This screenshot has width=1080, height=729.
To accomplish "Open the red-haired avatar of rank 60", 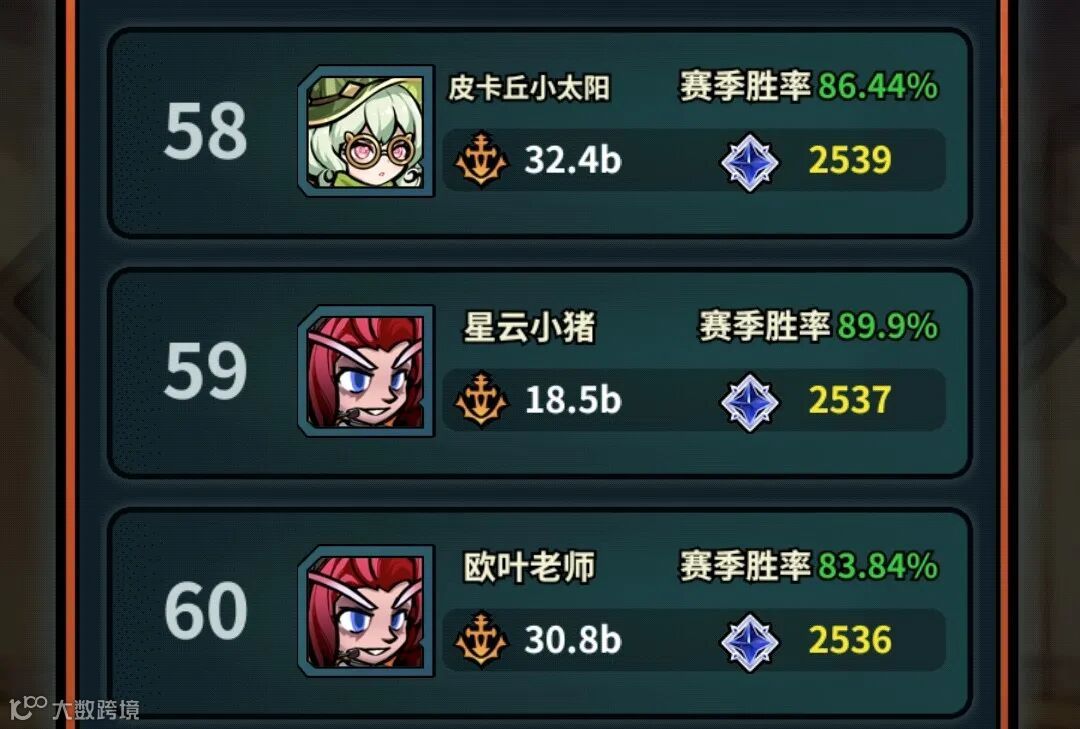I will coord(366,611).
